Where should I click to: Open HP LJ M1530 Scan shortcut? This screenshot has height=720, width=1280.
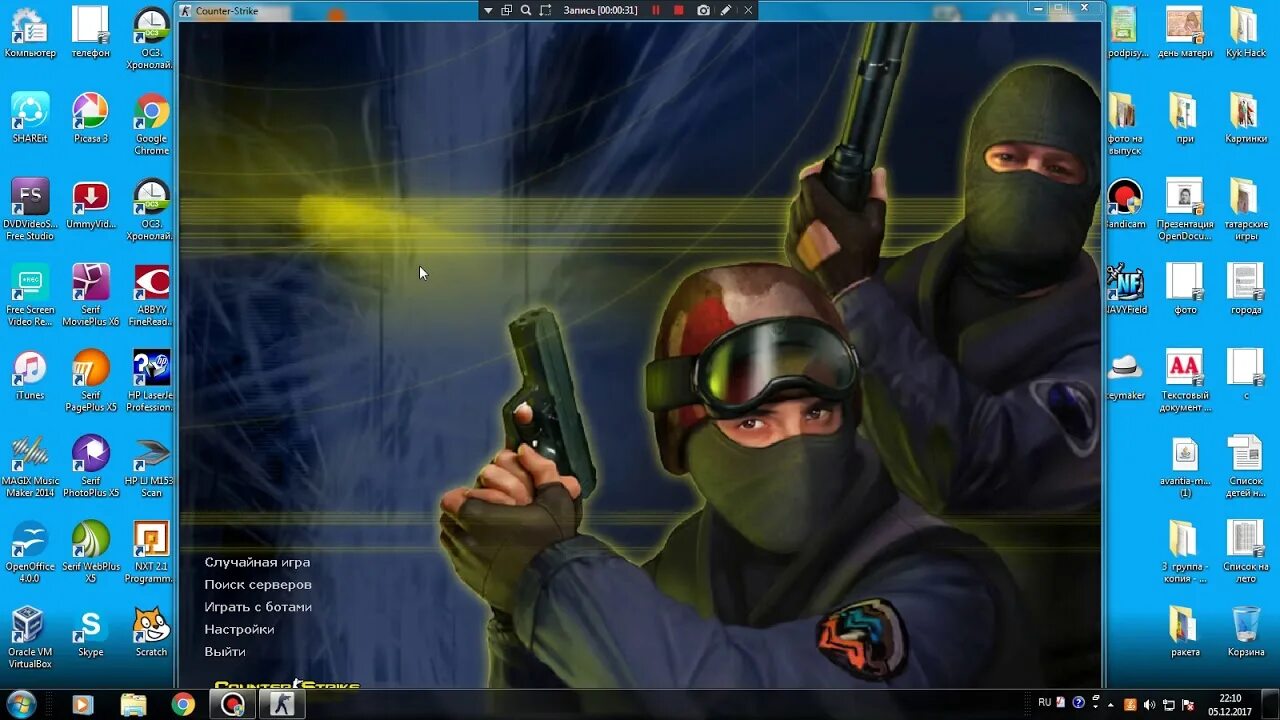(152, 466)
